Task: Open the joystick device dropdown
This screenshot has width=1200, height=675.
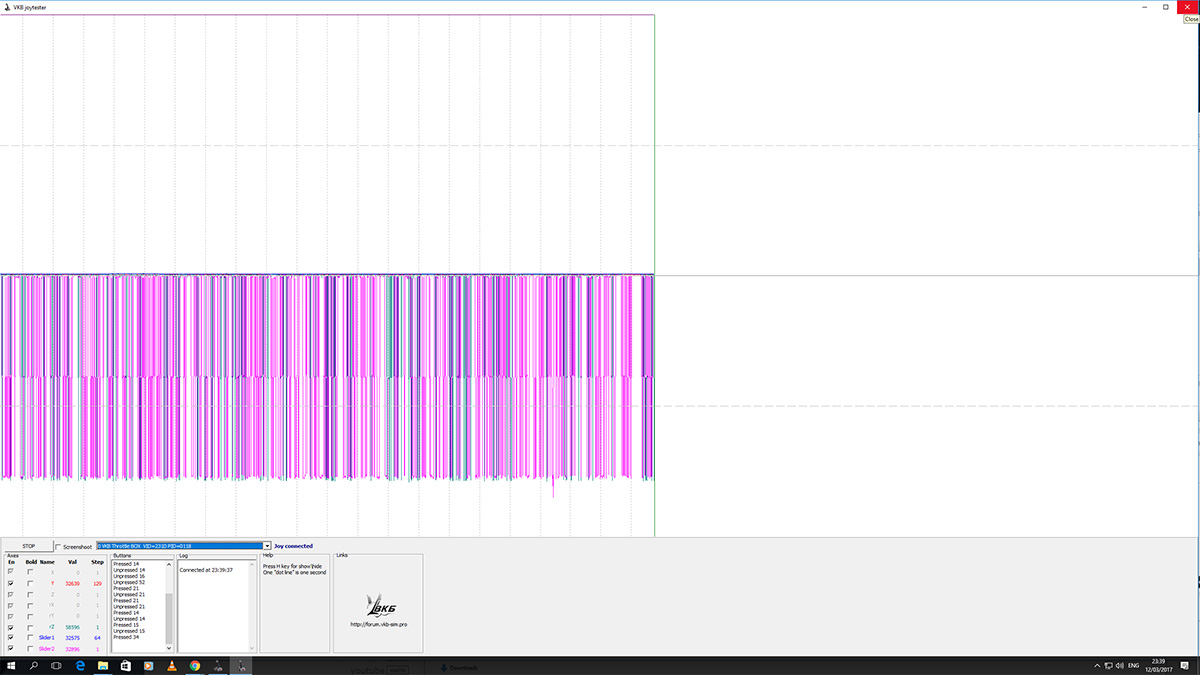Action: [267, 546]
